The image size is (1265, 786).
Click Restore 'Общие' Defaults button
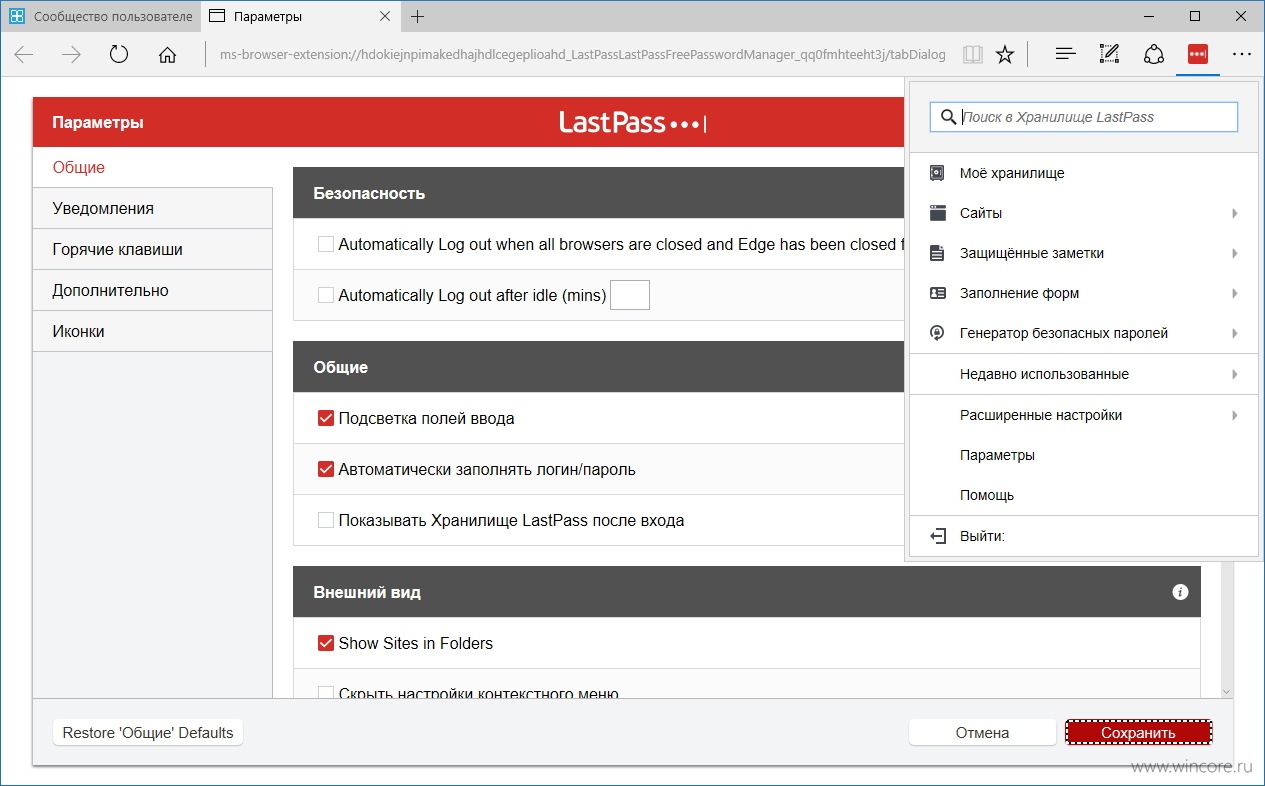pos(148,733)
